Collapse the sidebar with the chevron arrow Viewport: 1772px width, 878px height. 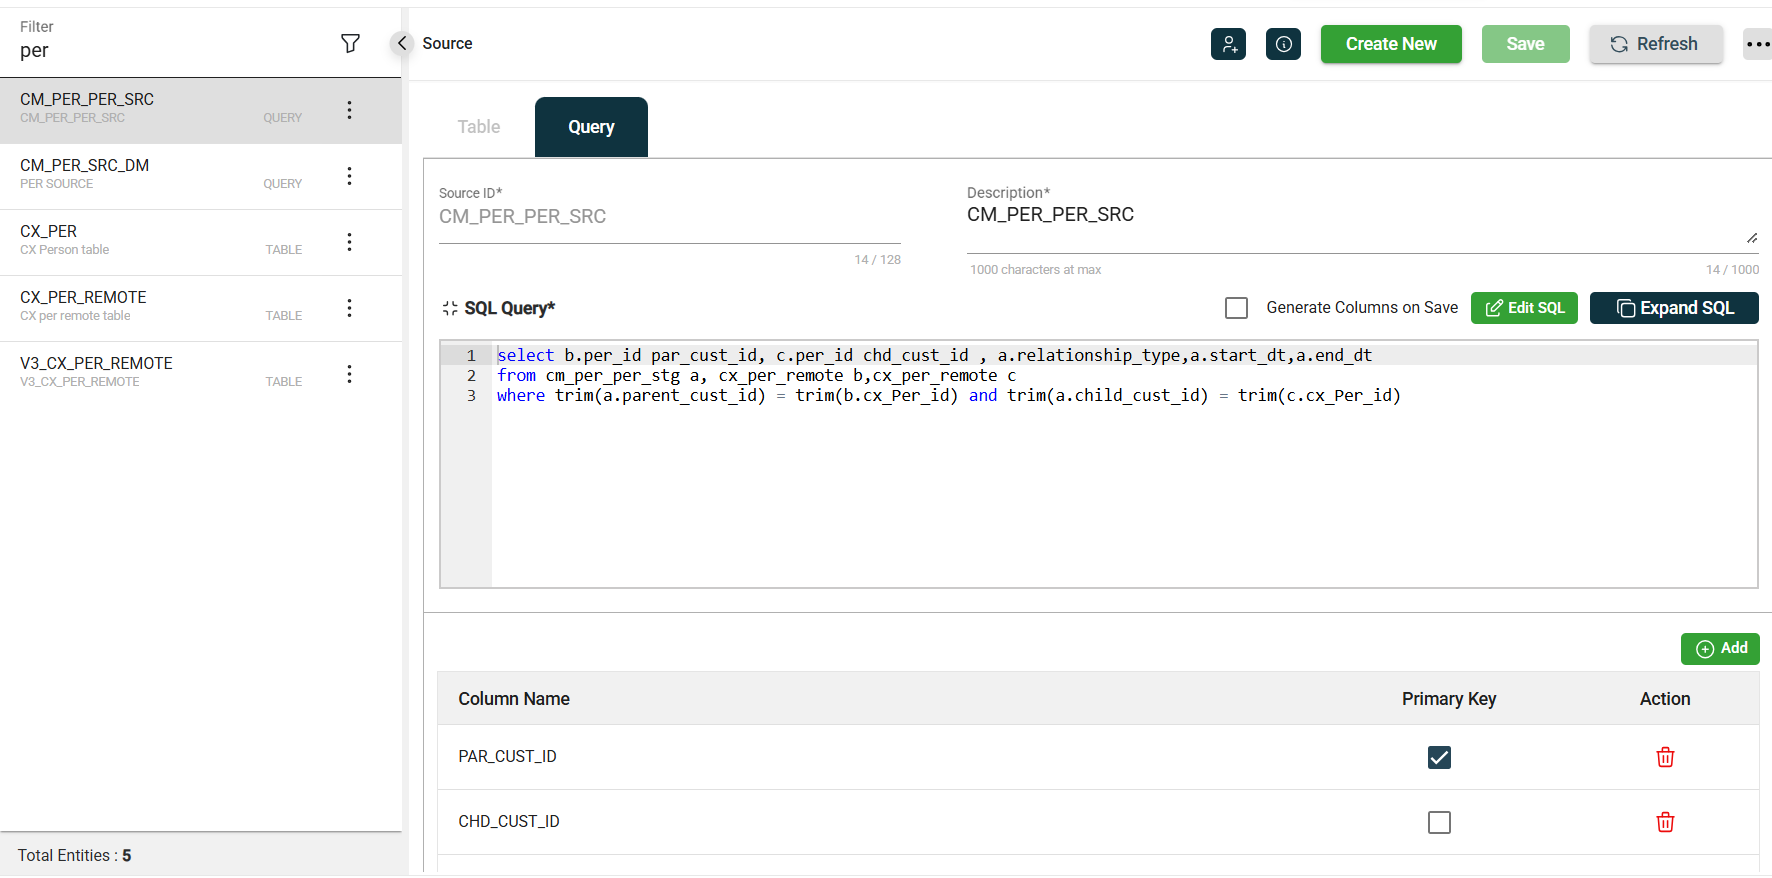[x=402, y=43]
